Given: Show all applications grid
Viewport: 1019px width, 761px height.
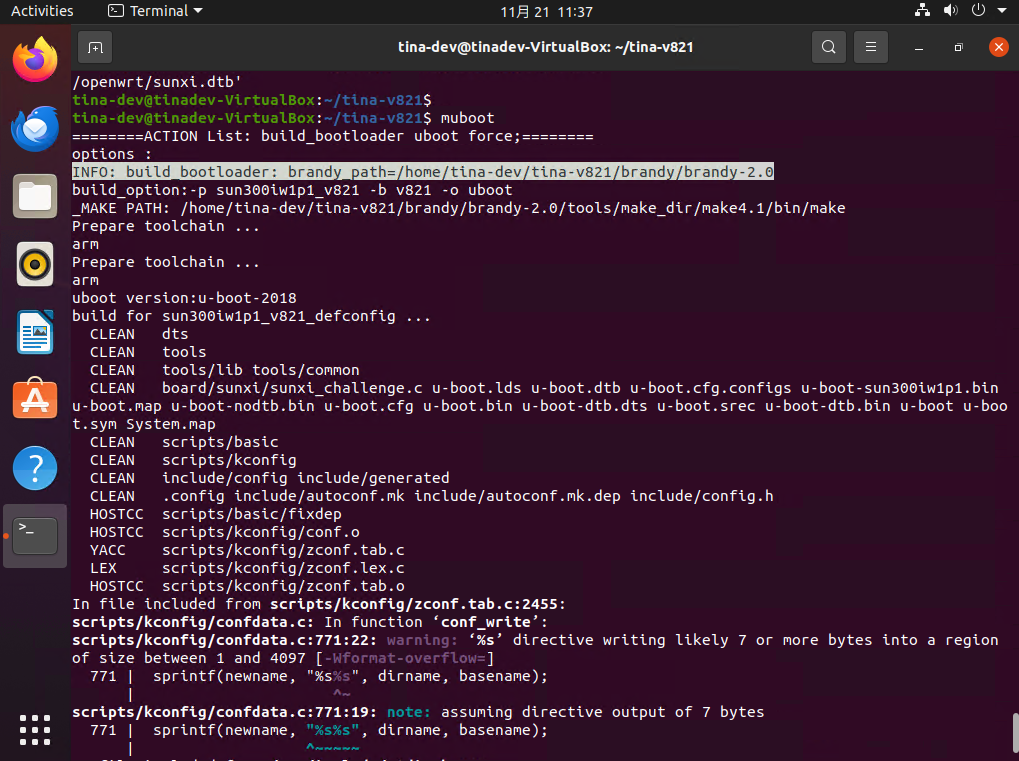Looking at the screenshot, I should (34, 728).
